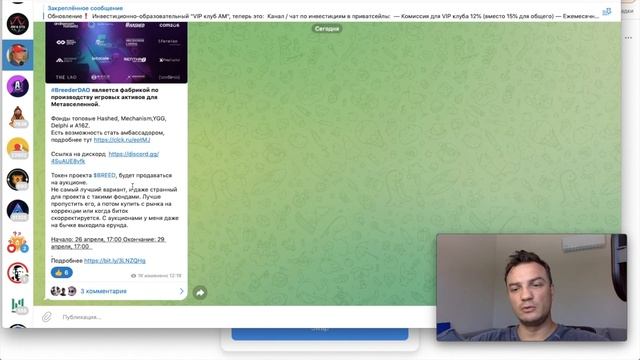Screen dimensions: 640x360
Task: Open the pinned message about VIP клуб AM
Action: pyautogui.click(x=322, y=12)
